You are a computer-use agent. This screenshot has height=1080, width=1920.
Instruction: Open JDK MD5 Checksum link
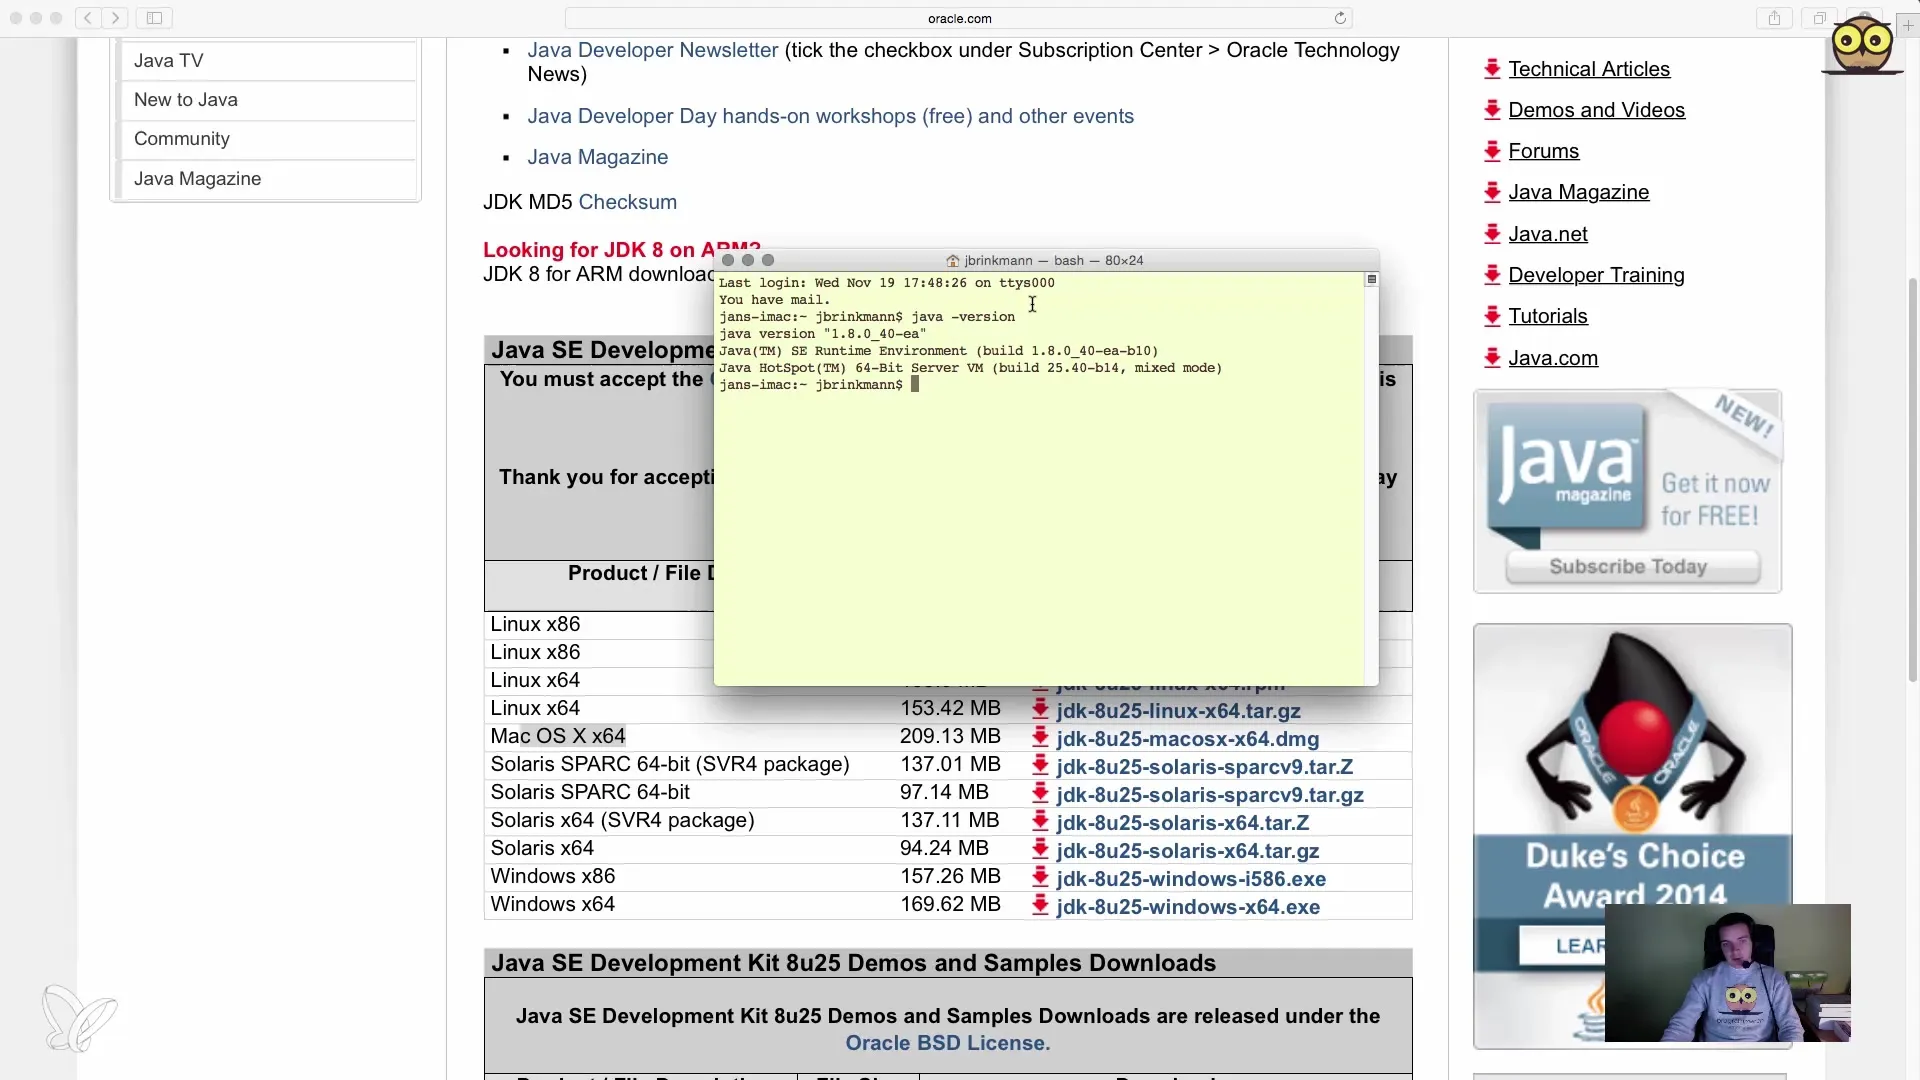point(627,202)
